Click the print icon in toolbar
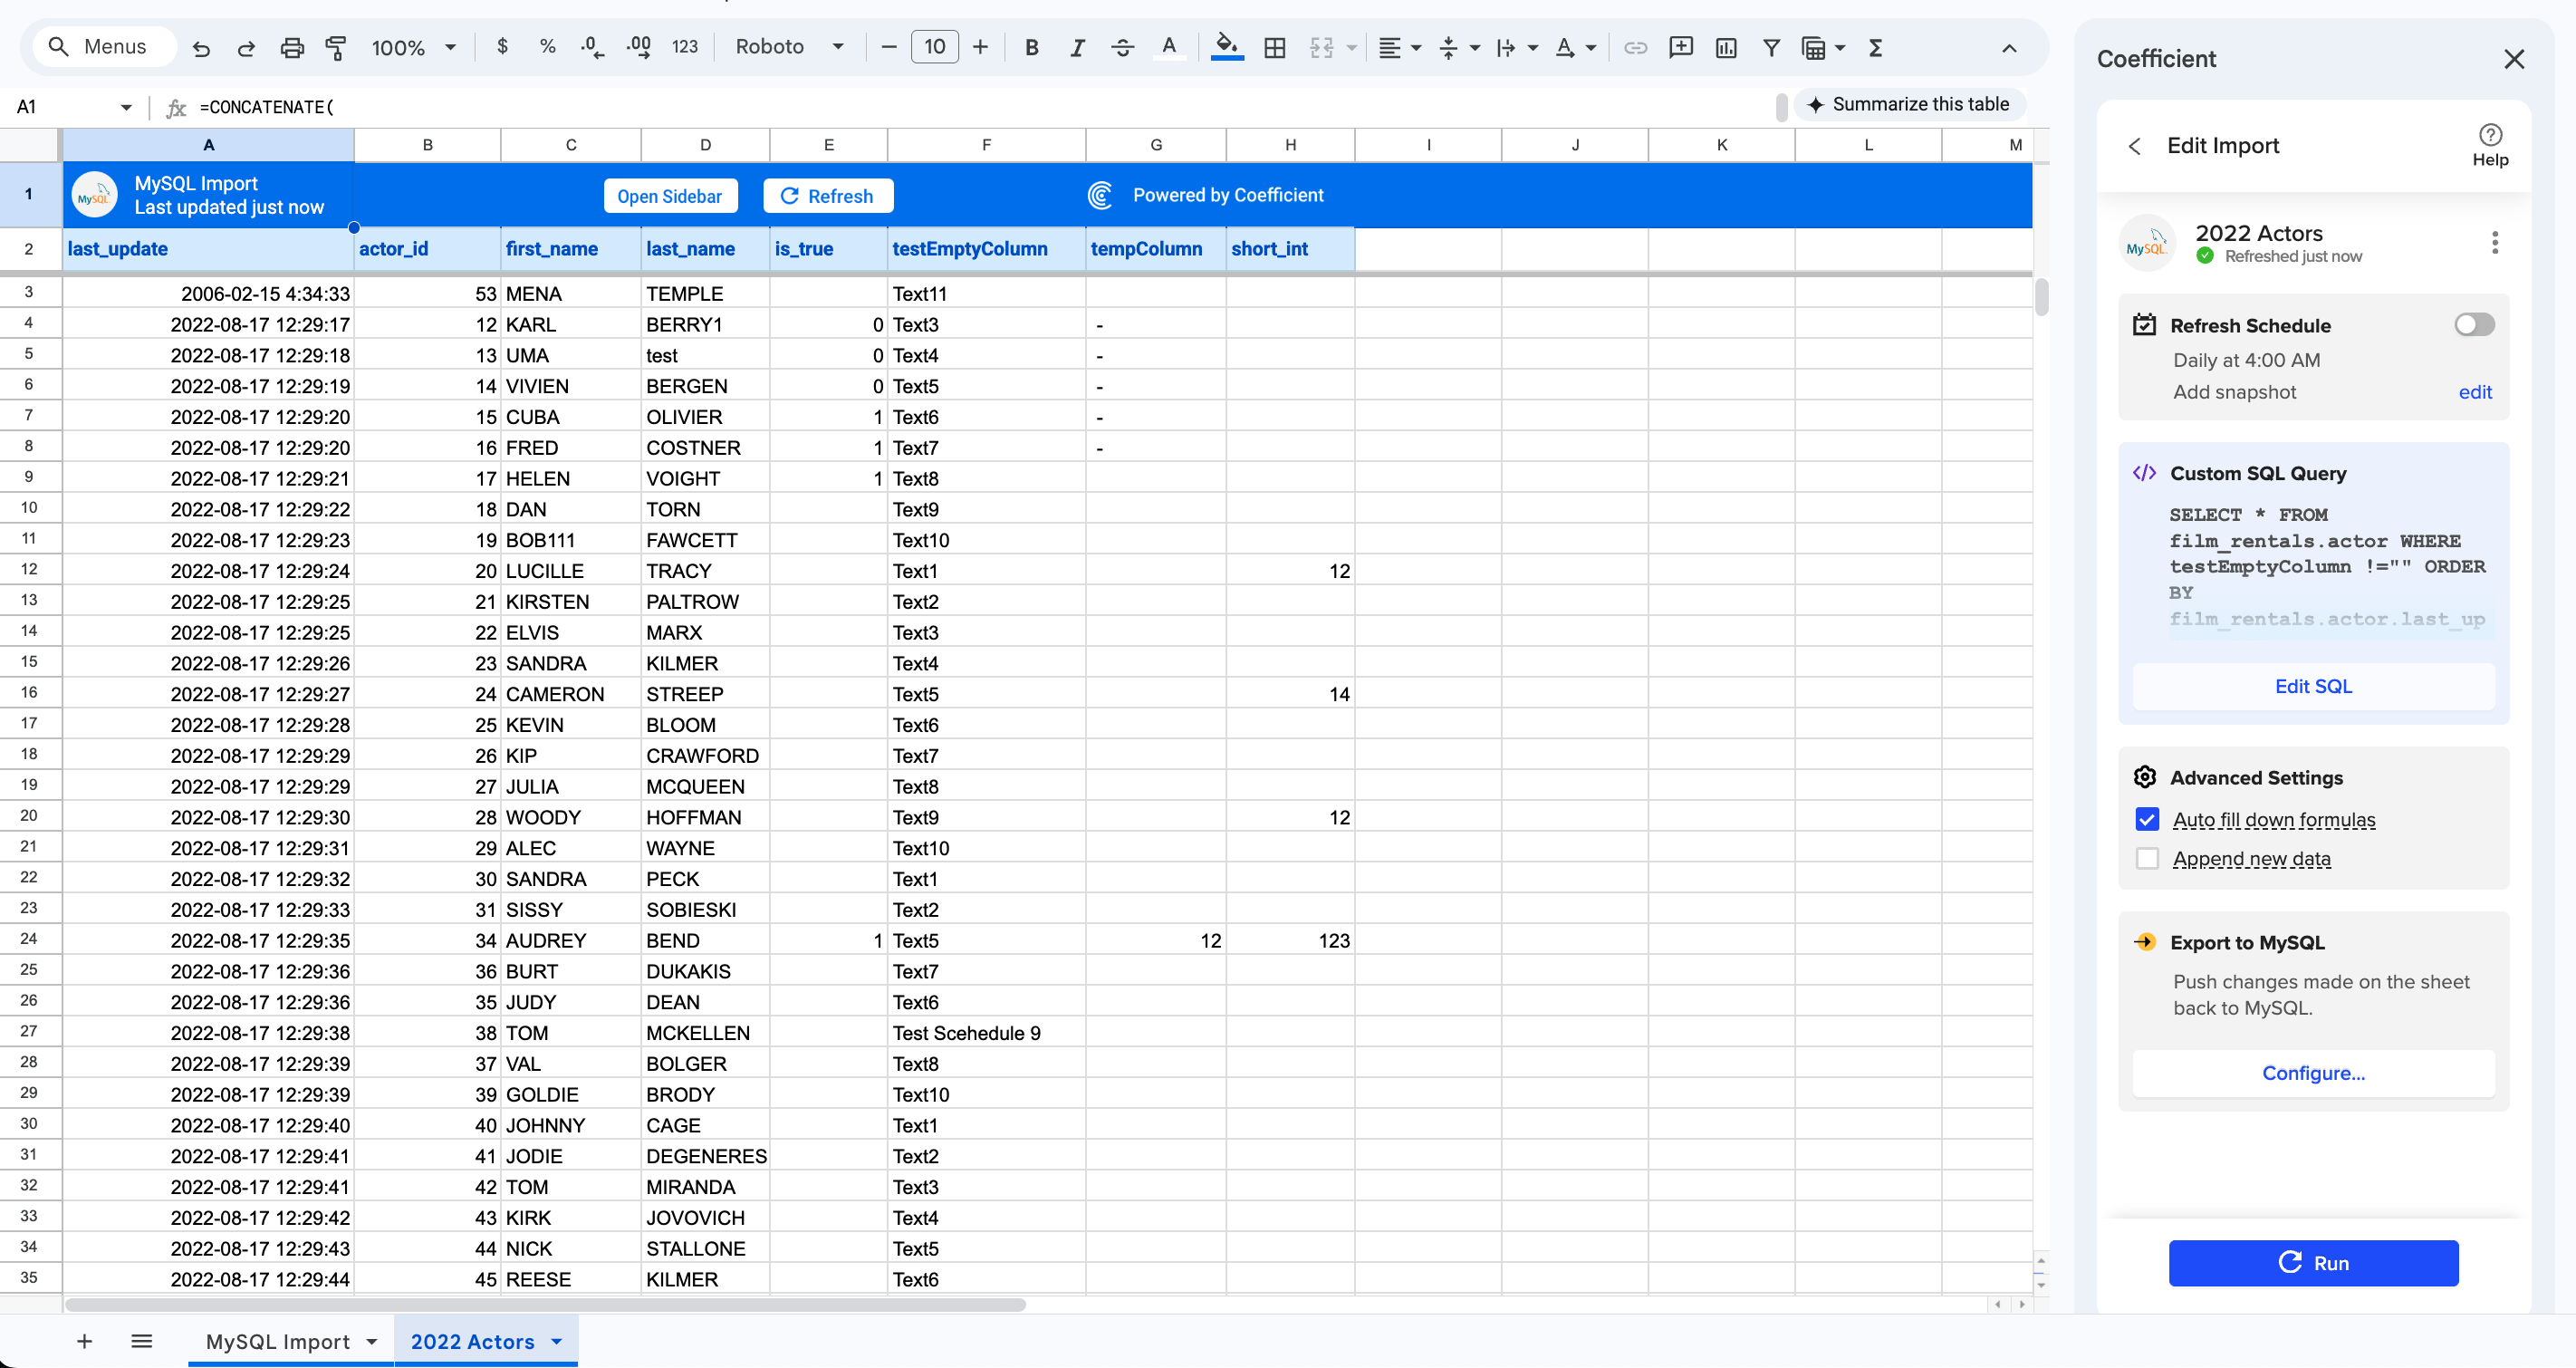This screenshot has height=1368, width=2576. (x=291, y=47)
